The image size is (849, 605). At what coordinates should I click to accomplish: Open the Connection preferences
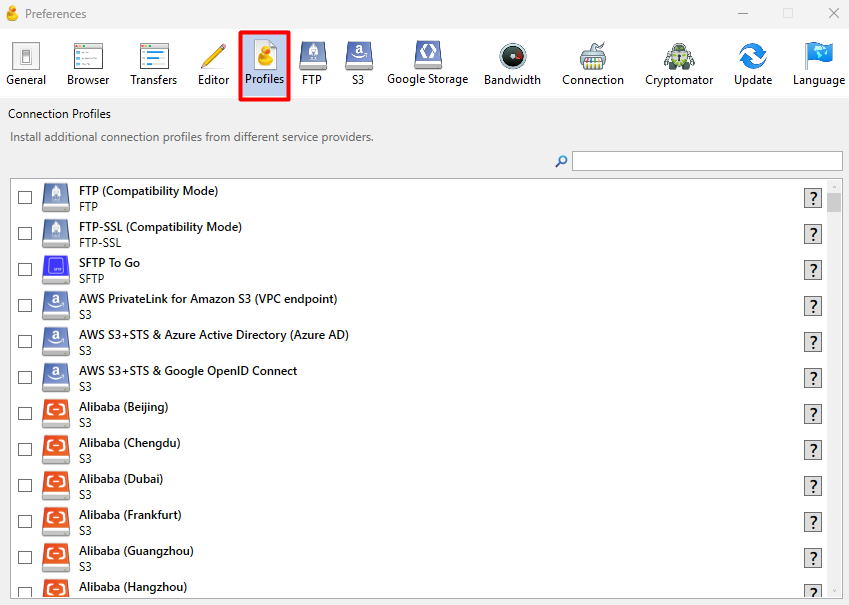point(593,64)
